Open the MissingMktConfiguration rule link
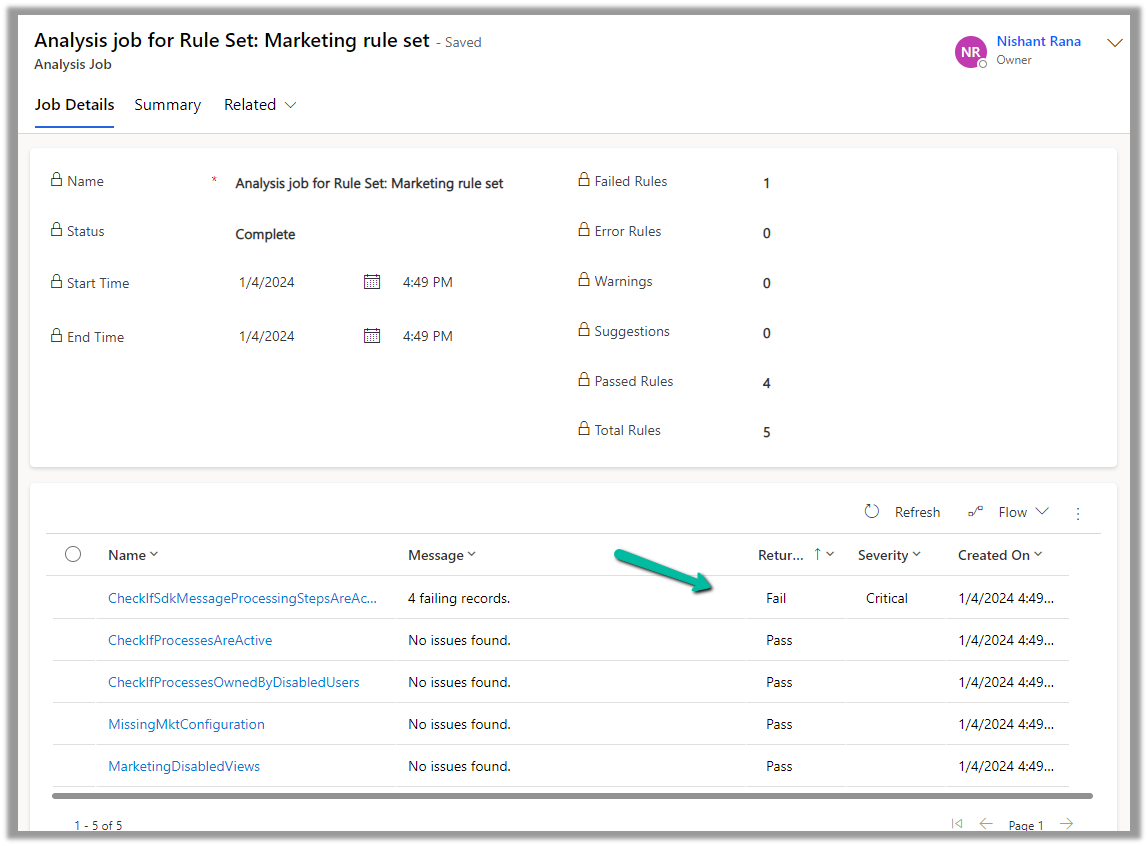This screenshot has width=1148, height=846. click(186, 724)
